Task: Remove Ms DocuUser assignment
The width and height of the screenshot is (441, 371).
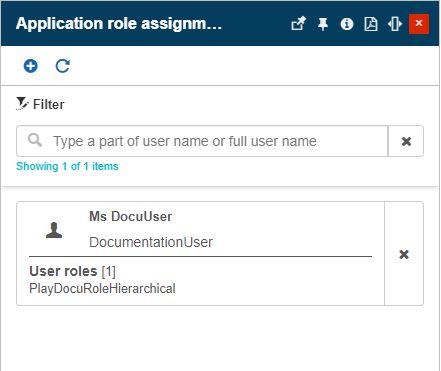Action: click(404, 254)
